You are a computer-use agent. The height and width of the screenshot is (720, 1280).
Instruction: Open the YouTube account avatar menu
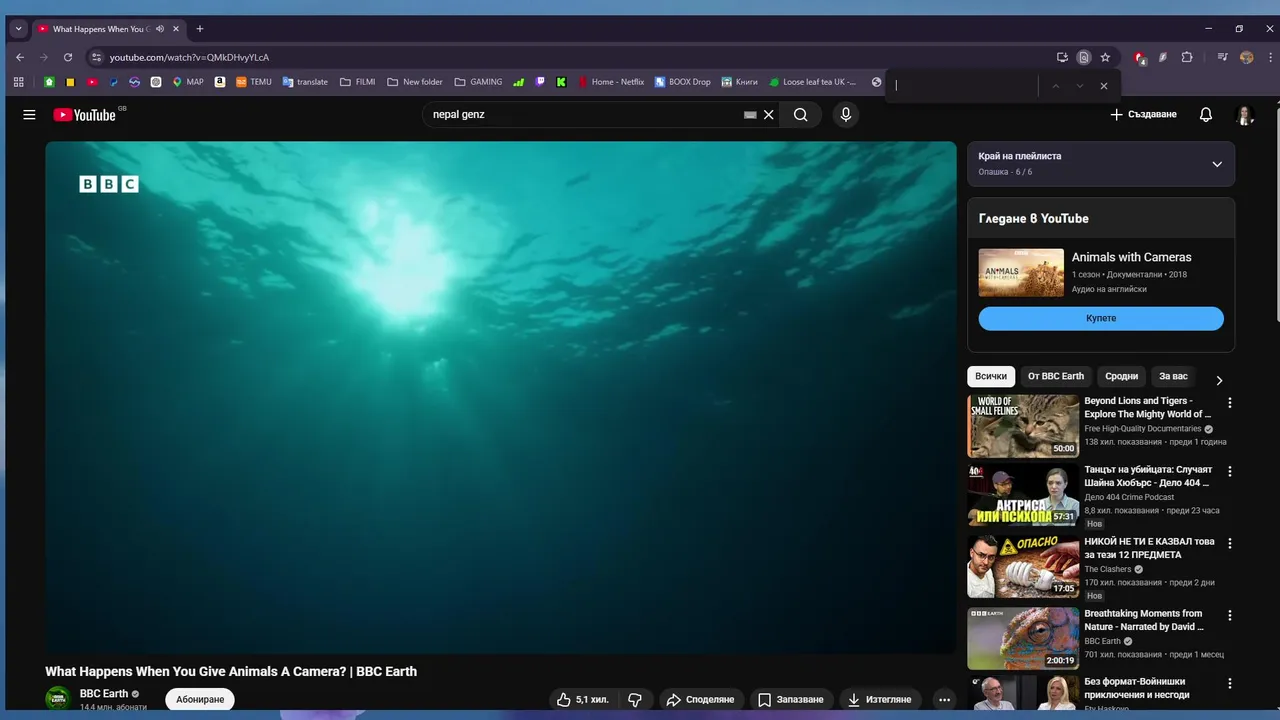point(1245,115)
